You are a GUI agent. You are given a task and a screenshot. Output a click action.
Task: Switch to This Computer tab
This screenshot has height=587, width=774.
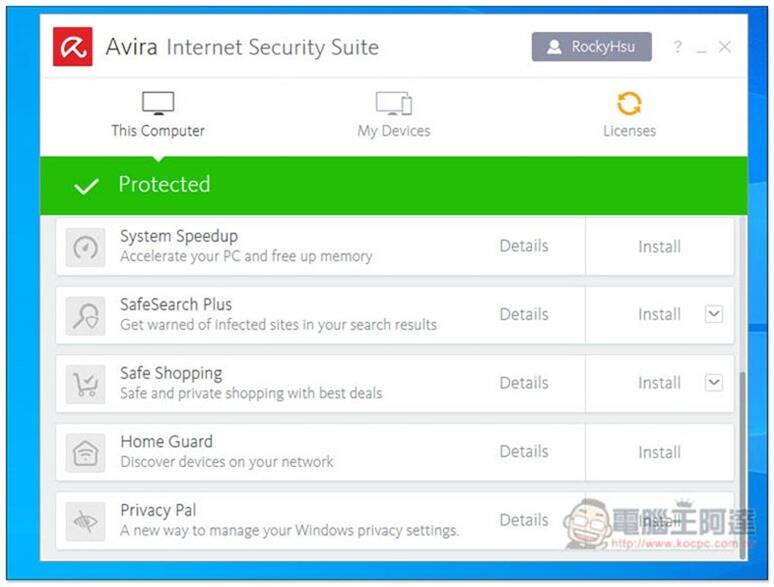[158, 115]
